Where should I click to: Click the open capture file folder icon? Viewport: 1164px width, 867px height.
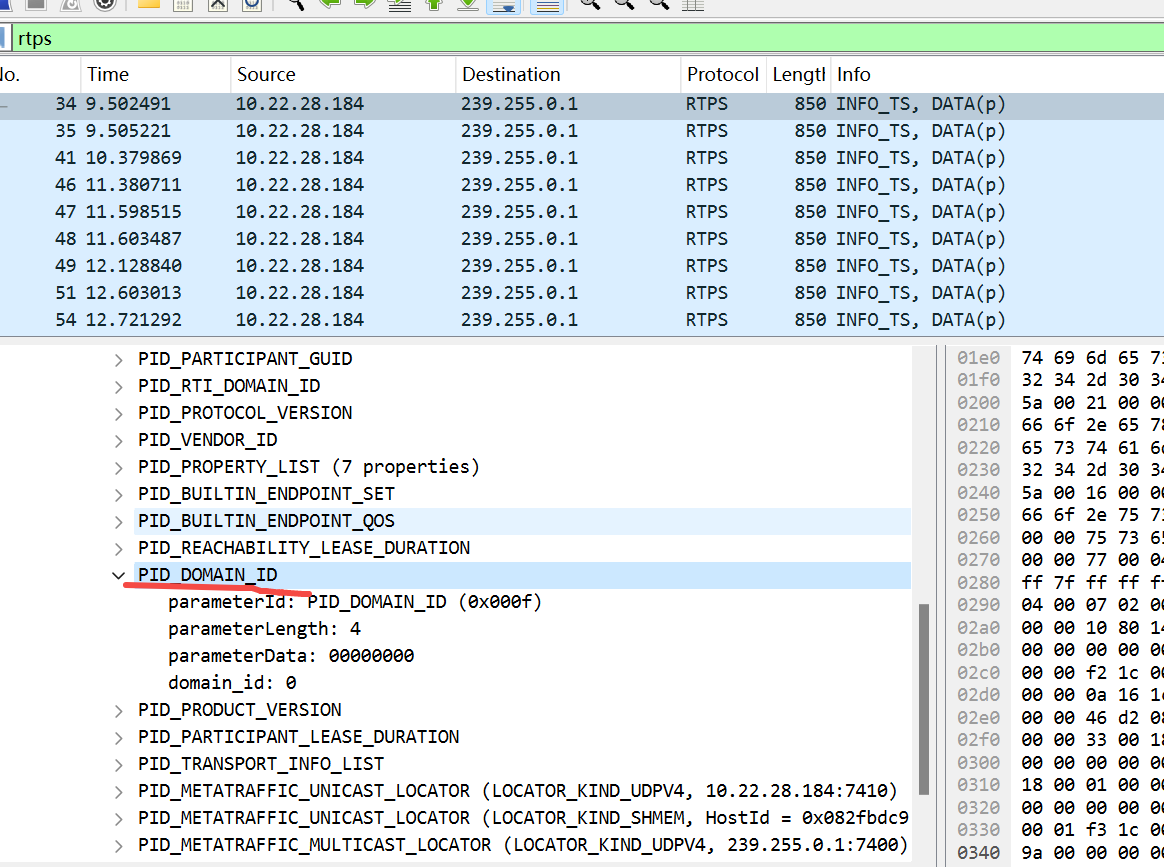(x=149, y=4)
